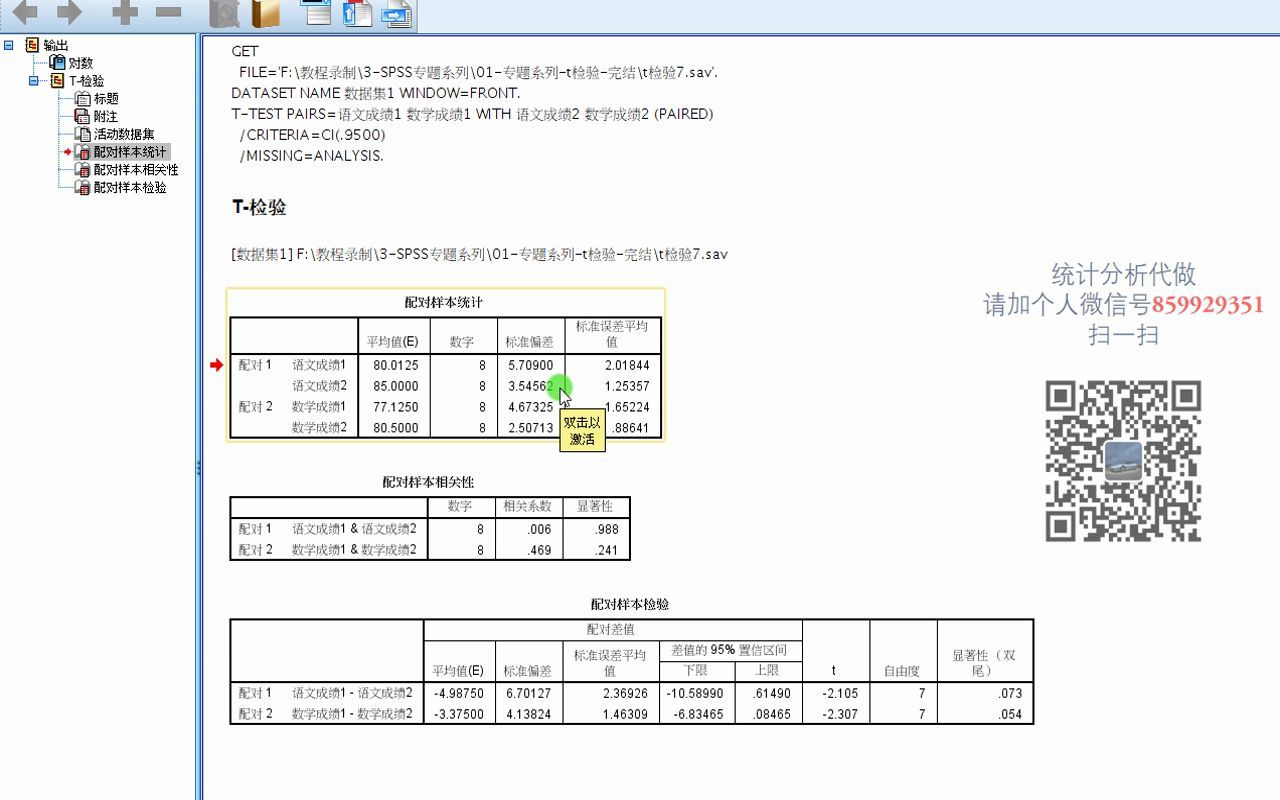The image size is (1280, 800).
Task: Click the 标准误差平均值 header in statistics table
Action: (612, 334)
